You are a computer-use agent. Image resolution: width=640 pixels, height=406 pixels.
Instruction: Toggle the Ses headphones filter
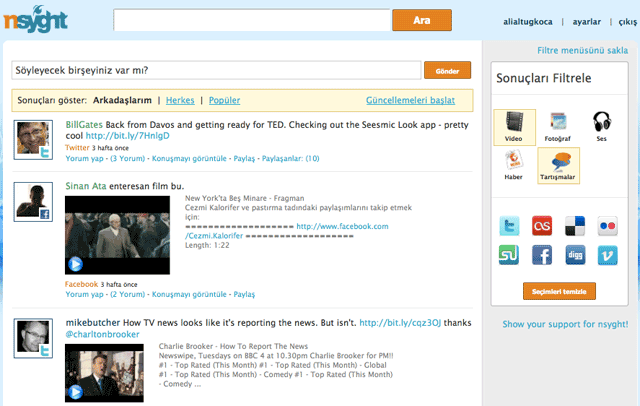click(602, 127)
